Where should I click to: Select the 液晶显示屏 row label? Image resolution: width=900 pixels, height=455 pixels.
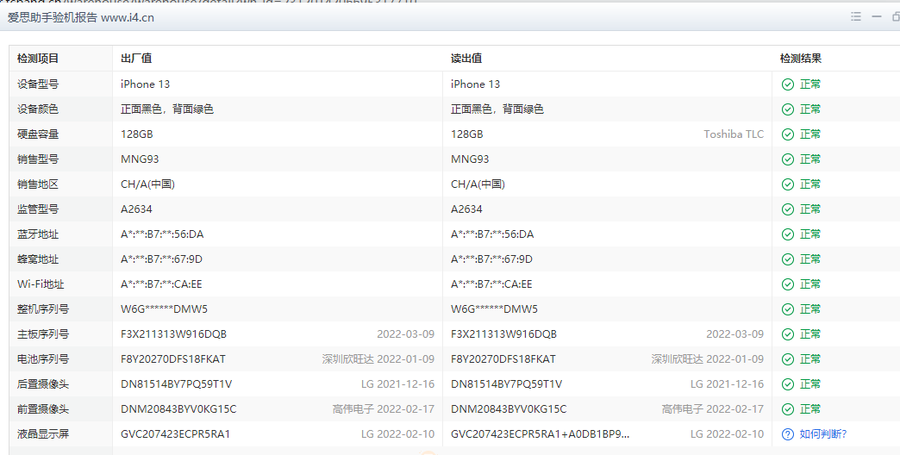[x=43, y=434]
